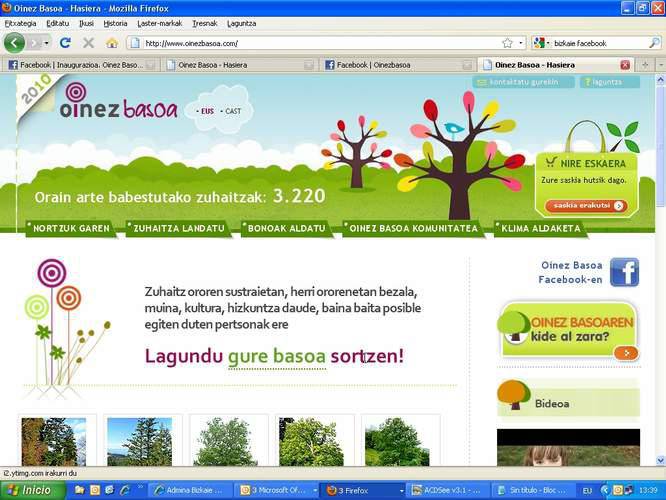Bookmark this page with the star icon

click(507, 43)
